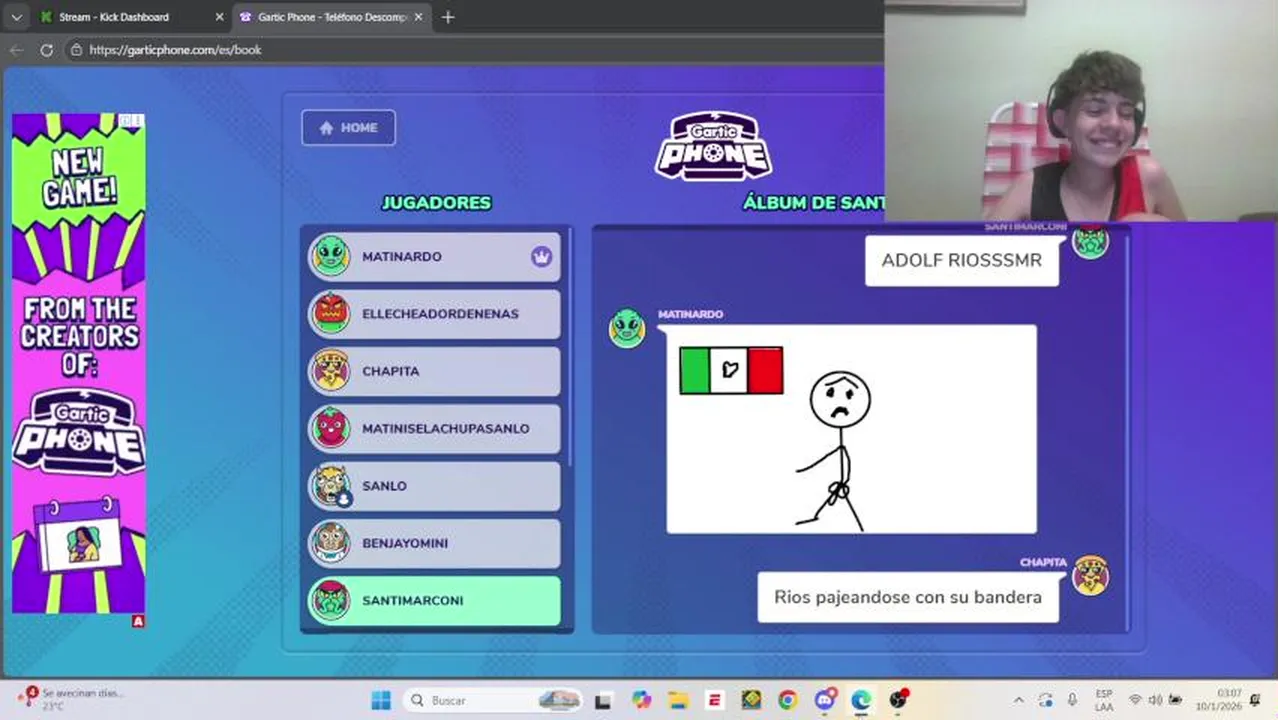This screenshot has height=720, width=1278.
Task: Click the 'ADOLF RIOSSSMR' text bubble
Action: click(962, 260)
